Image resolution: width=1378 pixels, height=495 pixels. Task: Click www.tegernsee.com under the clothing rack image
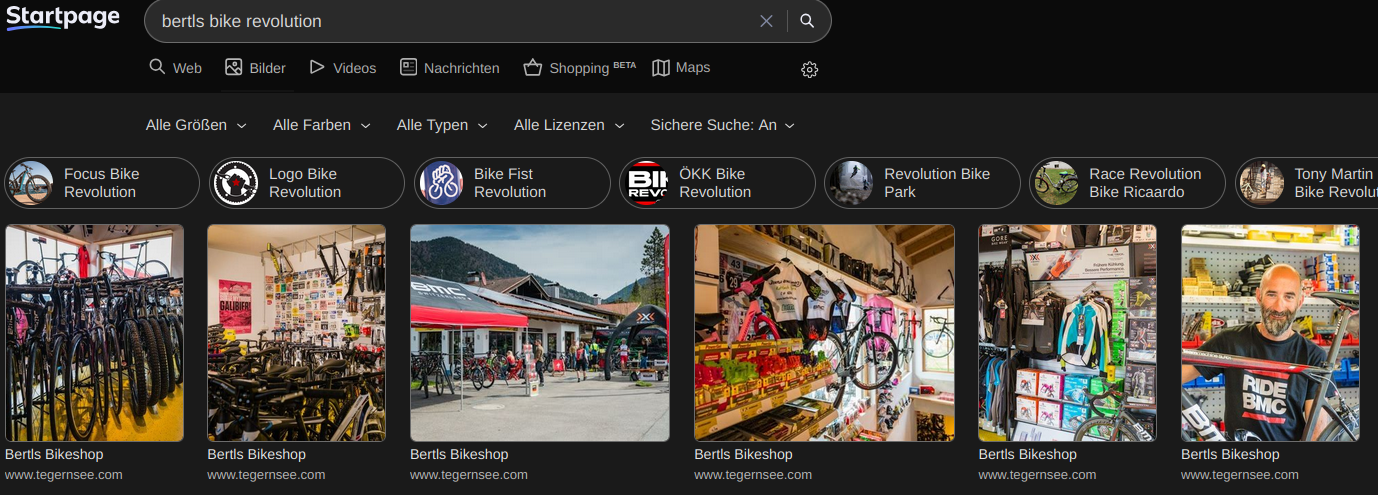[1037, 475]
